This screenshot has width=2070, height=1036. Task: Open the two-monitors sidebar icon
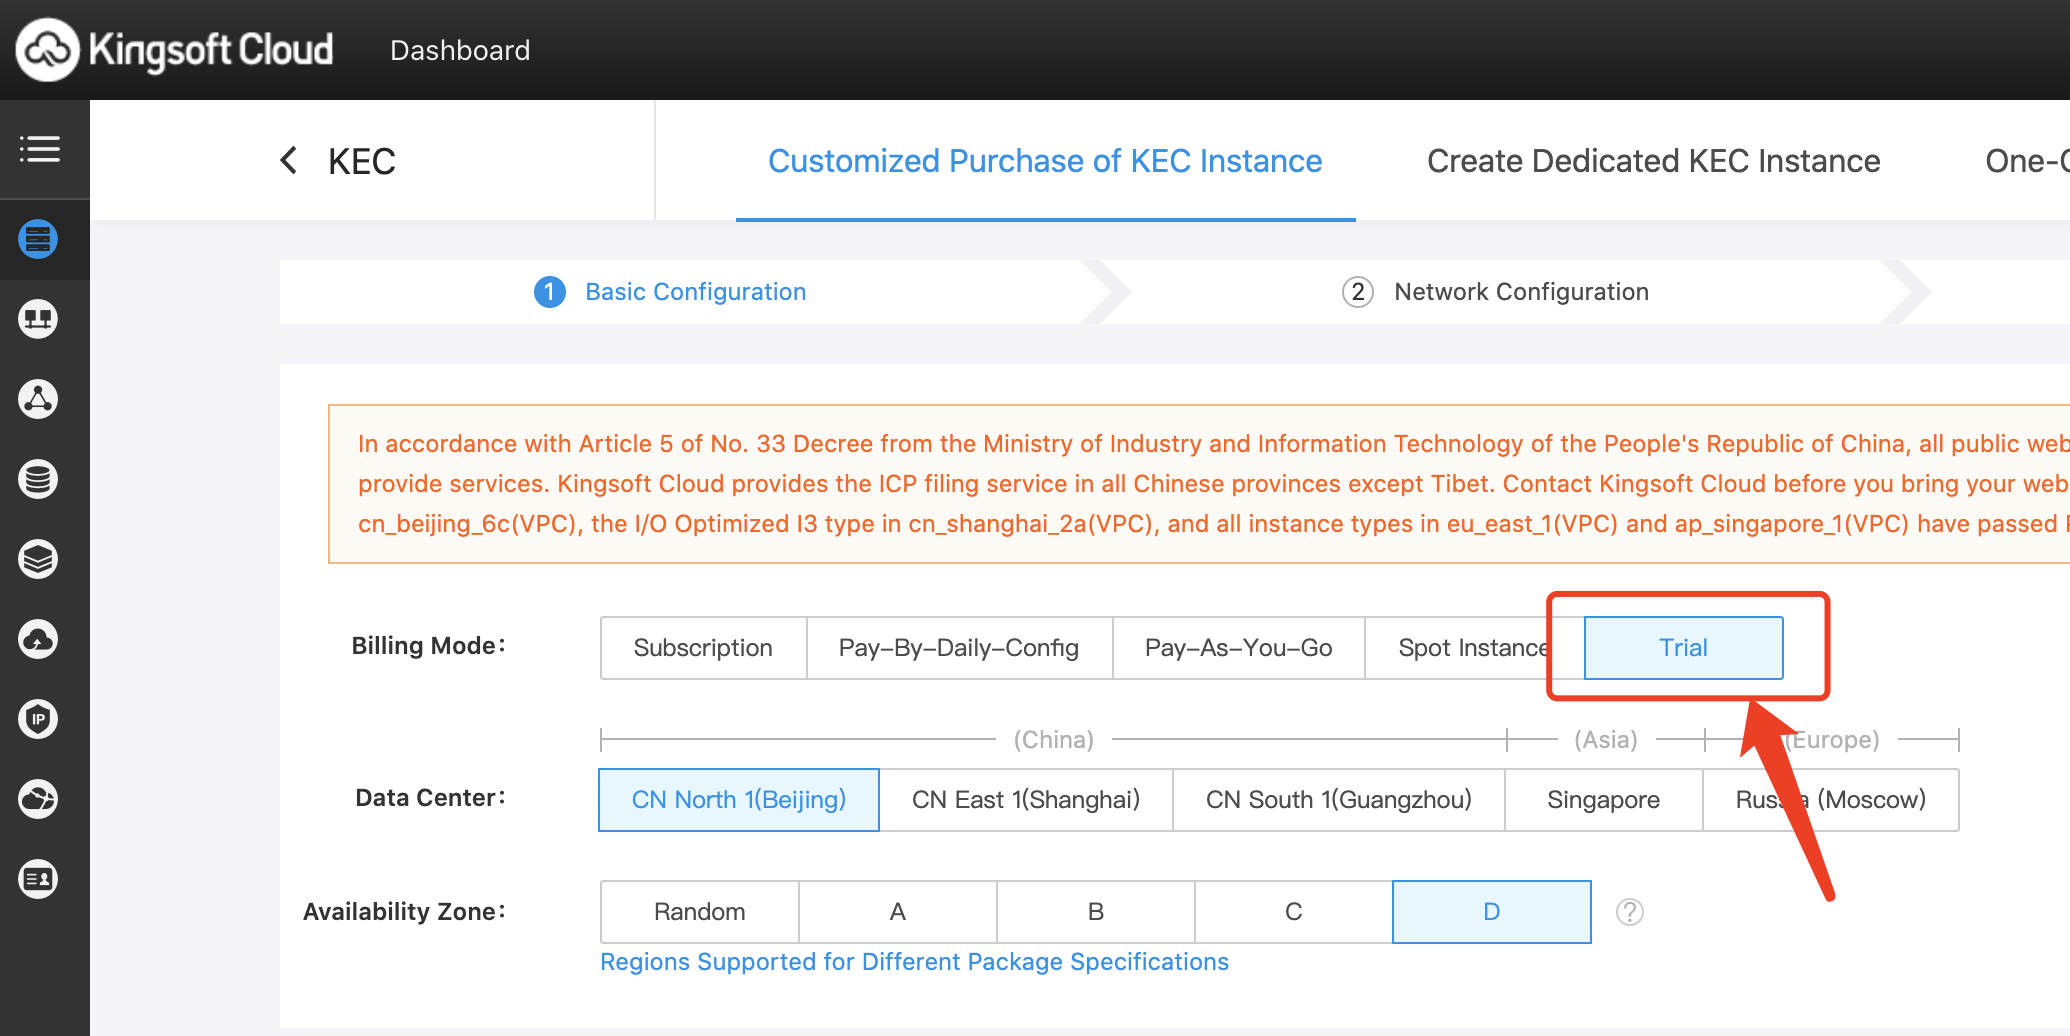(x=38, y=319)
